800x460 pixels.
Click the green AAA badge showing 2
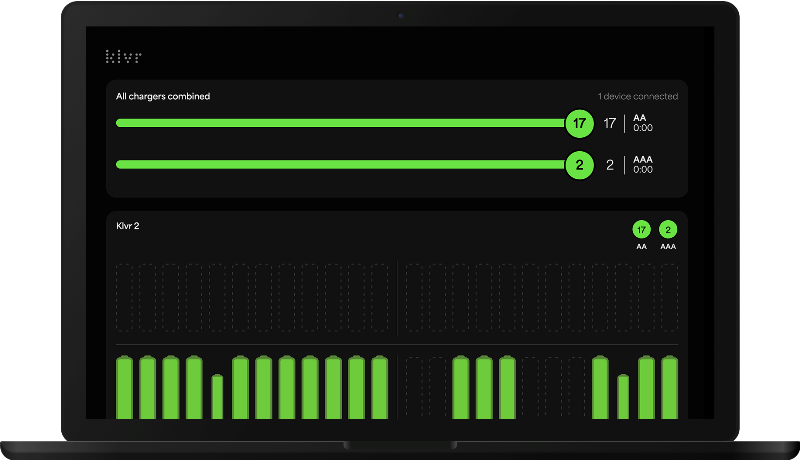668,229
